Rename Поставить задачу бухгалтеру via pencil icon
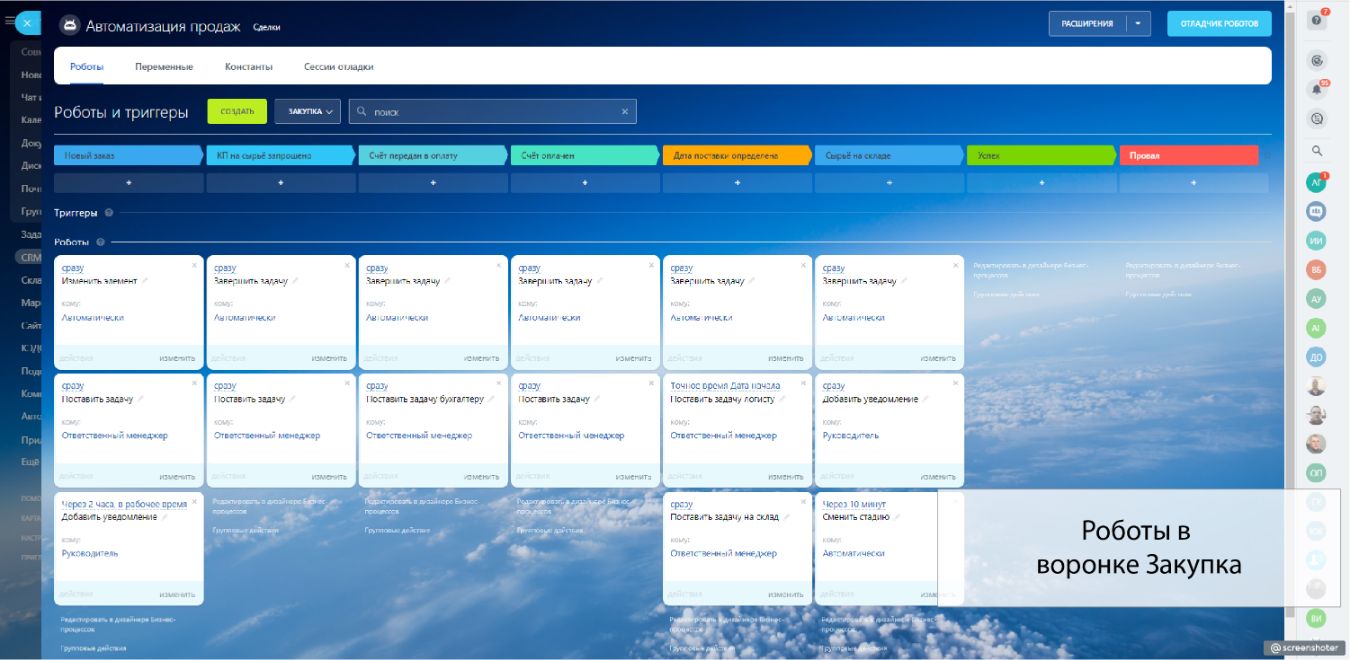Image resolution: width=1350 pixels, height=660 pixels. click(x=492, y=399)
